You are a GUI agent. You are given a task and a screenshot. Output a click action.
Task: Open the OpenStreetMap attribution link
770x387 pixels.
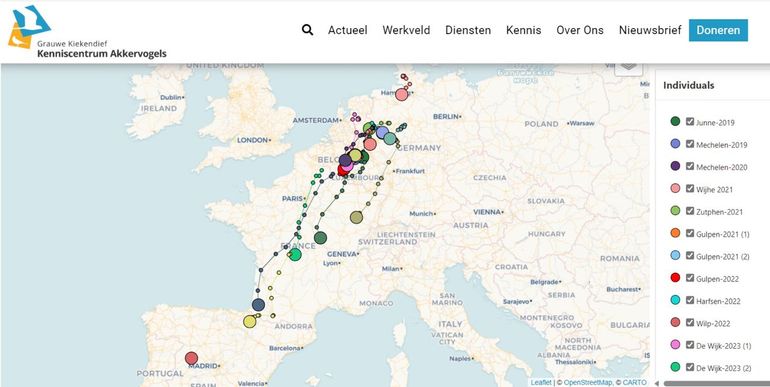(x=587, y=383)
